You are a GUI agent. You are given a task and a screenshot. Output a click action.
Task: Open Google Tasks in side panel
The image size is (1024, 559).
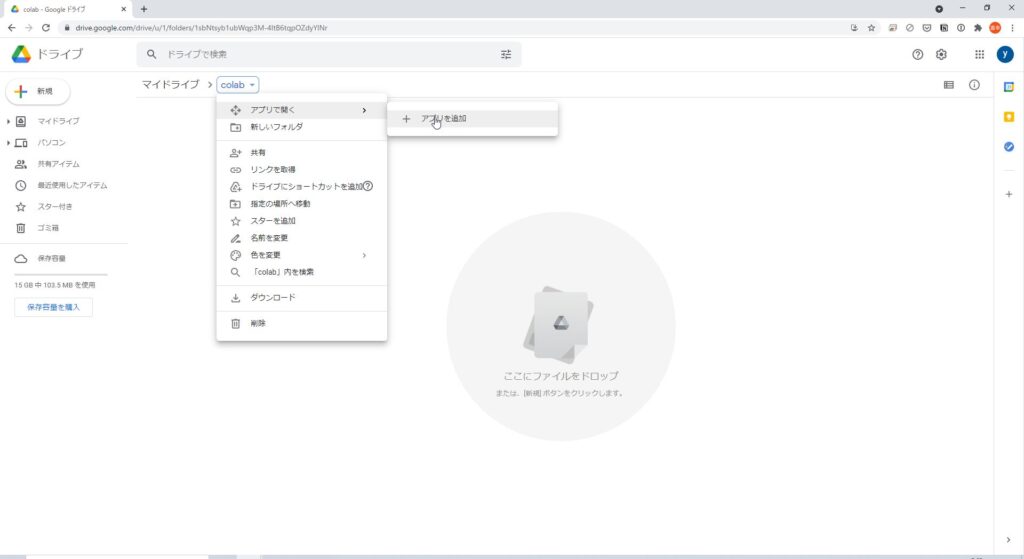point(1009,147)
